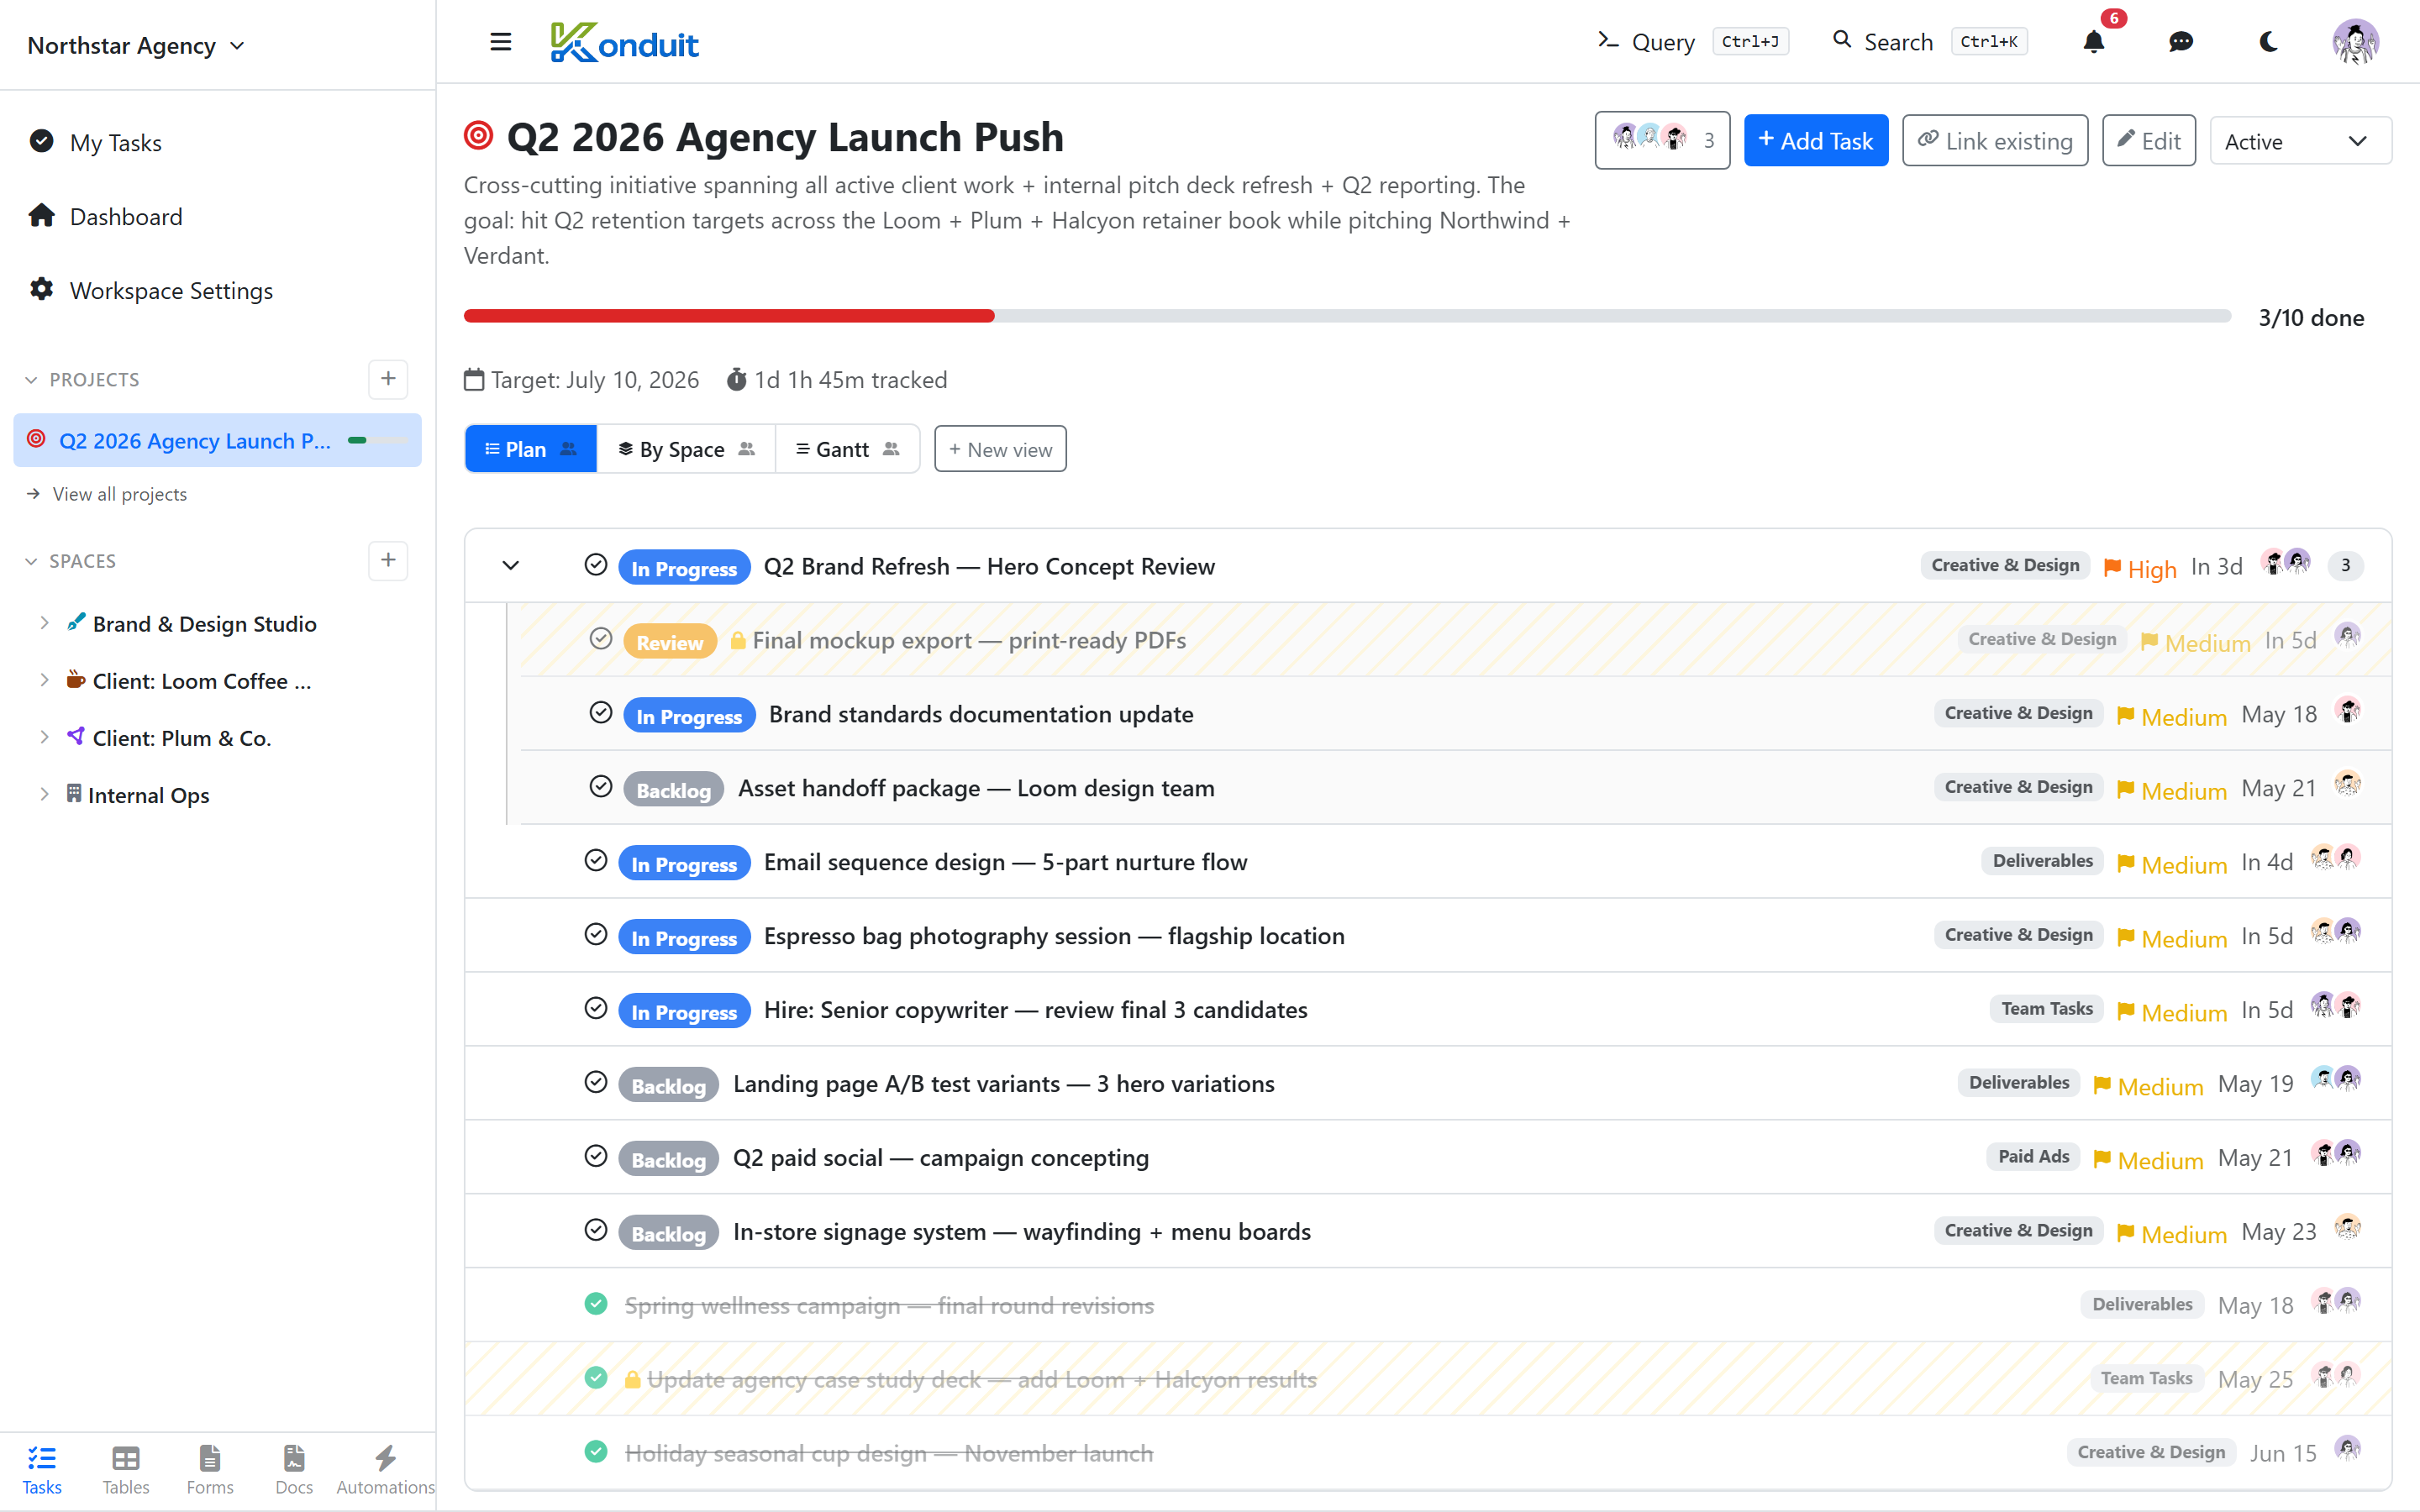Screen dimensions: 2420x1512
Task: Click the Konduit logo
Action: tap(624, 42)
